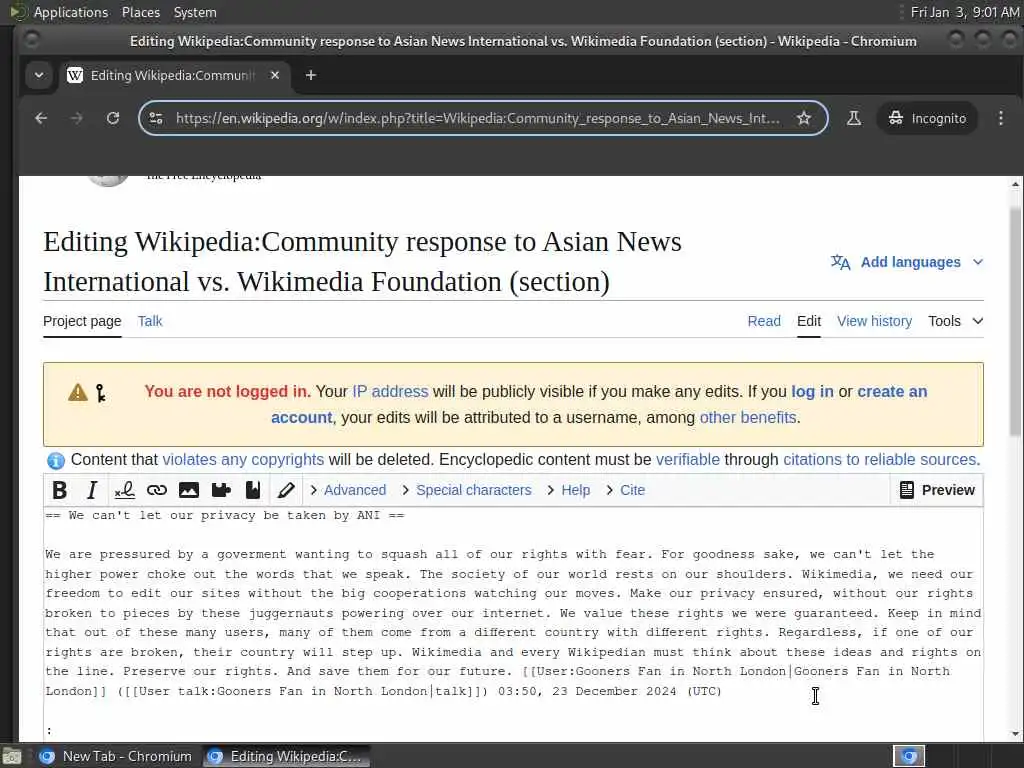Insert an image or media file
Viewport: 1024px width, 768px height.
point(189,490)
